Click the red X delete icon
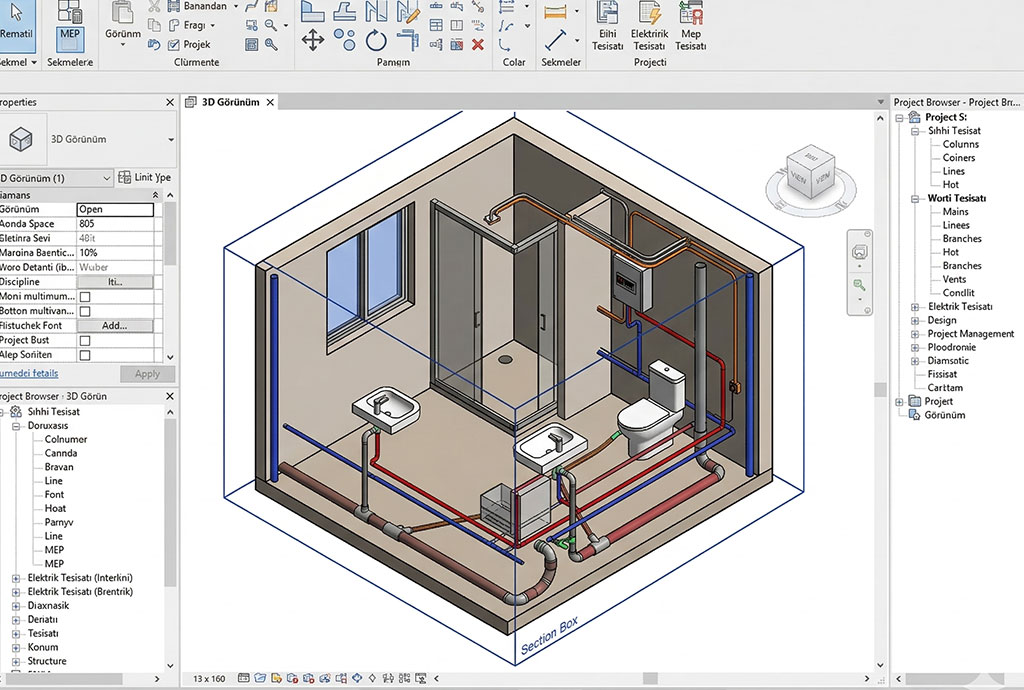Screen dimensions: 1024x690 coord(478,44)
